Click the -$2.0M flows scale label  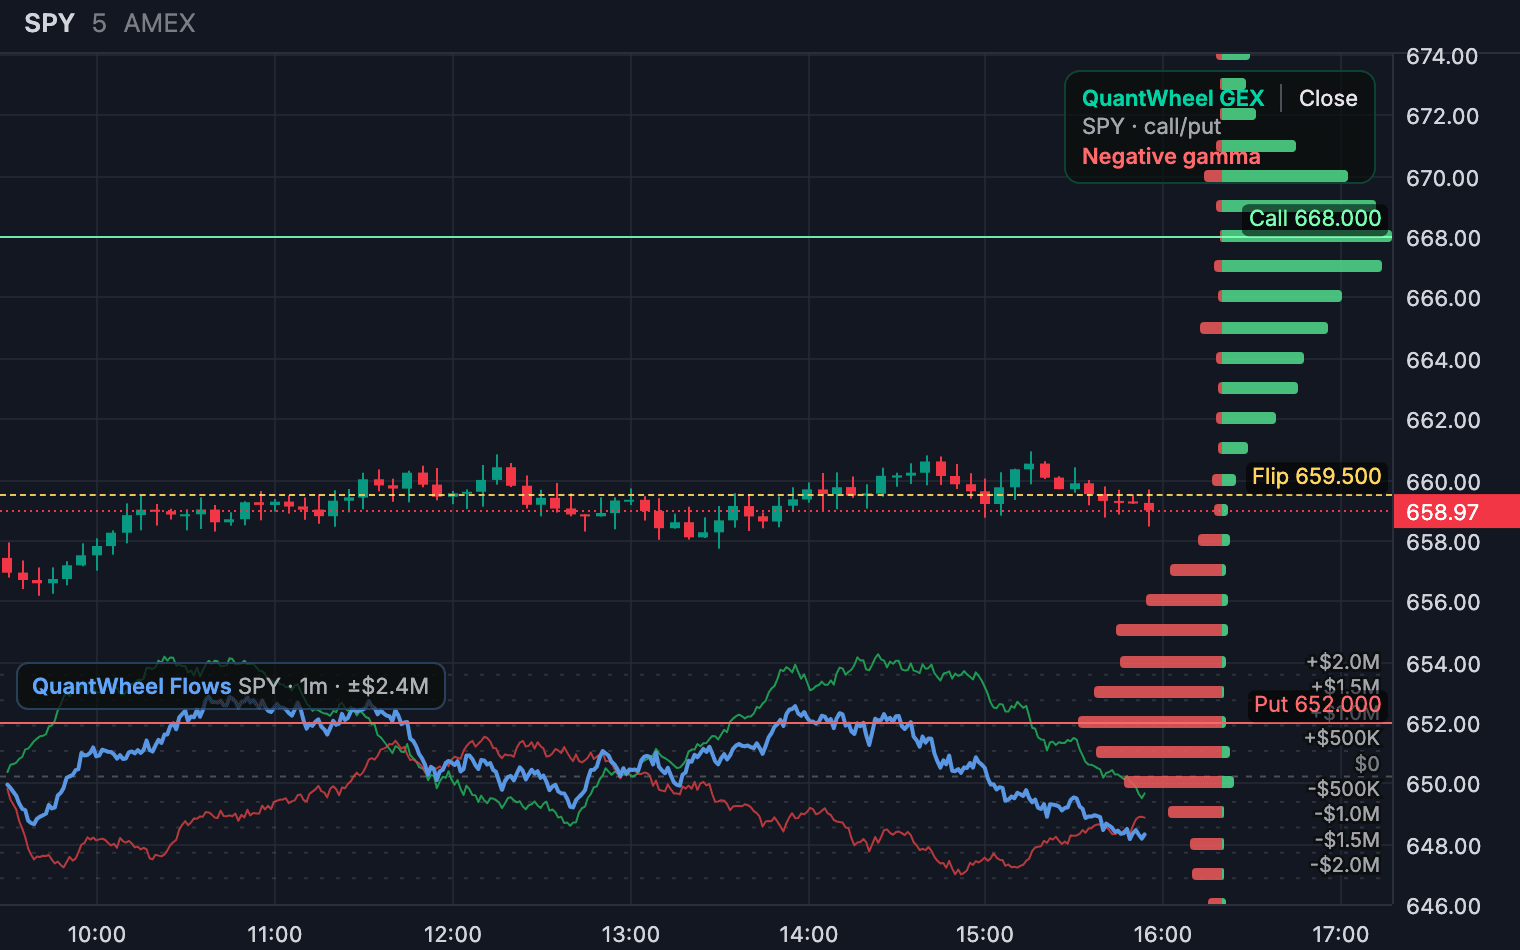[1345, 865]
